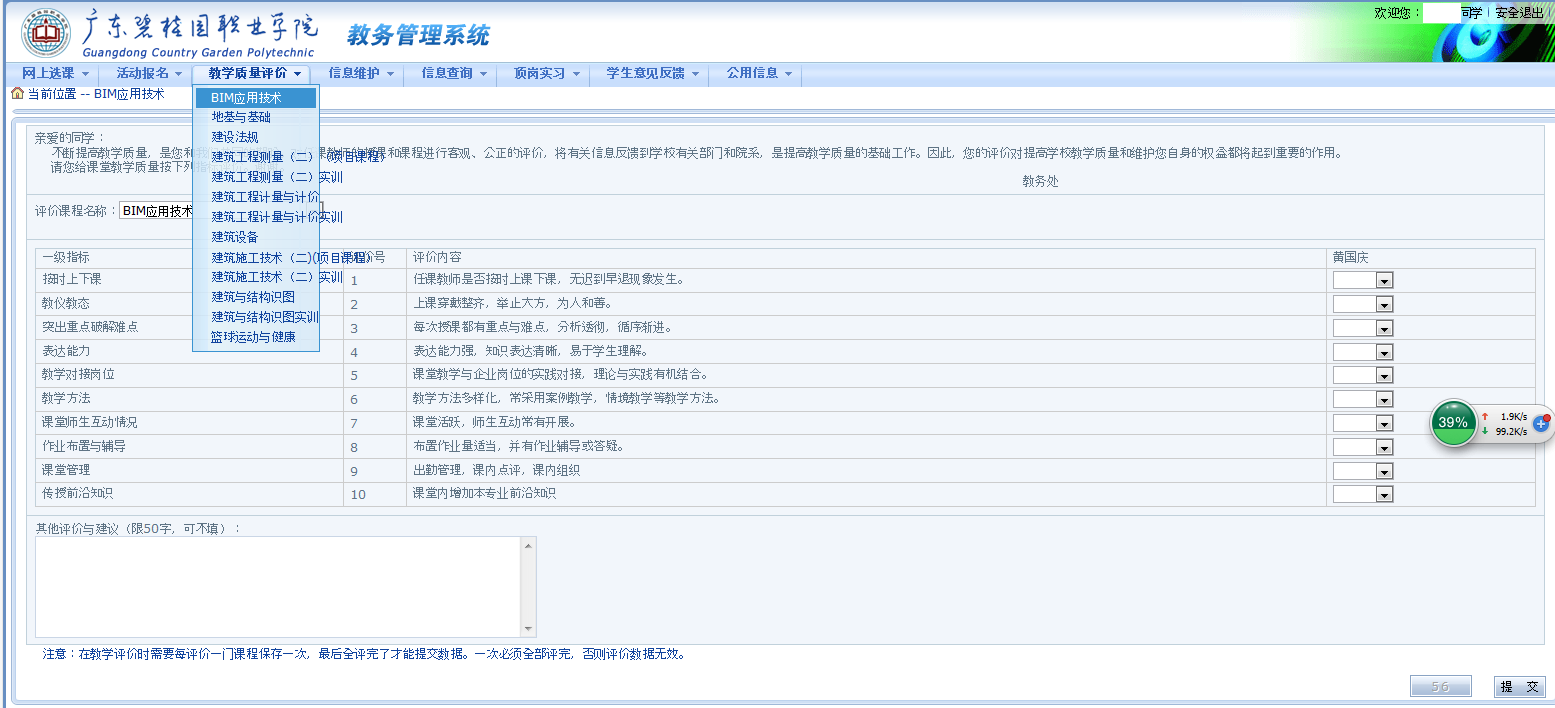Click text 出勤管理，课内点评，课内组织

[496, 470]
